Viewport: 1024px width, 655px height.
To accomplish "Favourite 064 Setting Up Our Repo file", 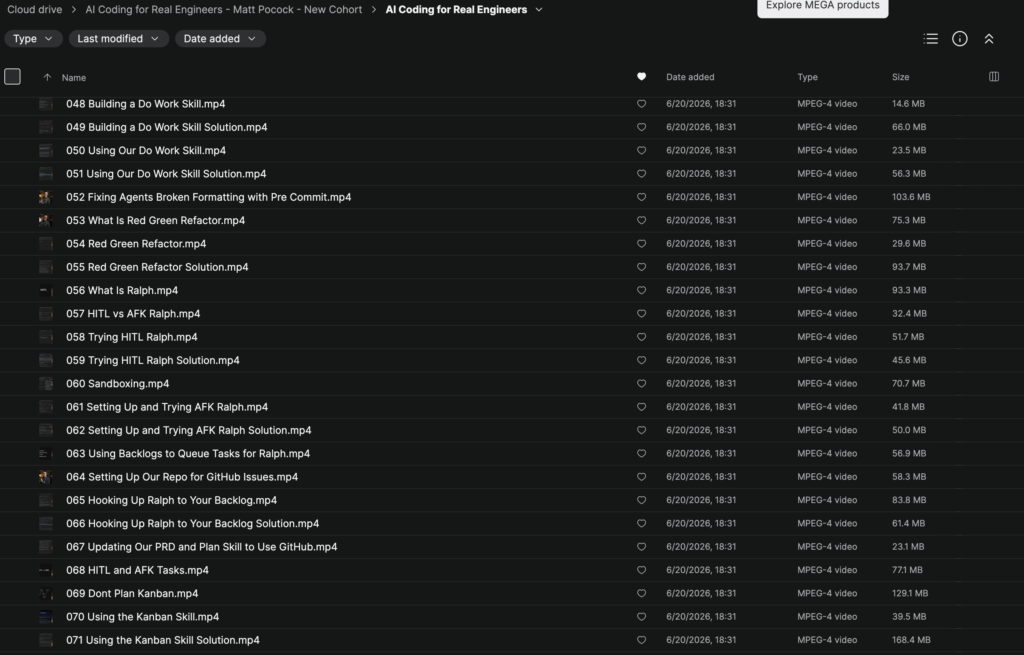I will [641, 477].
